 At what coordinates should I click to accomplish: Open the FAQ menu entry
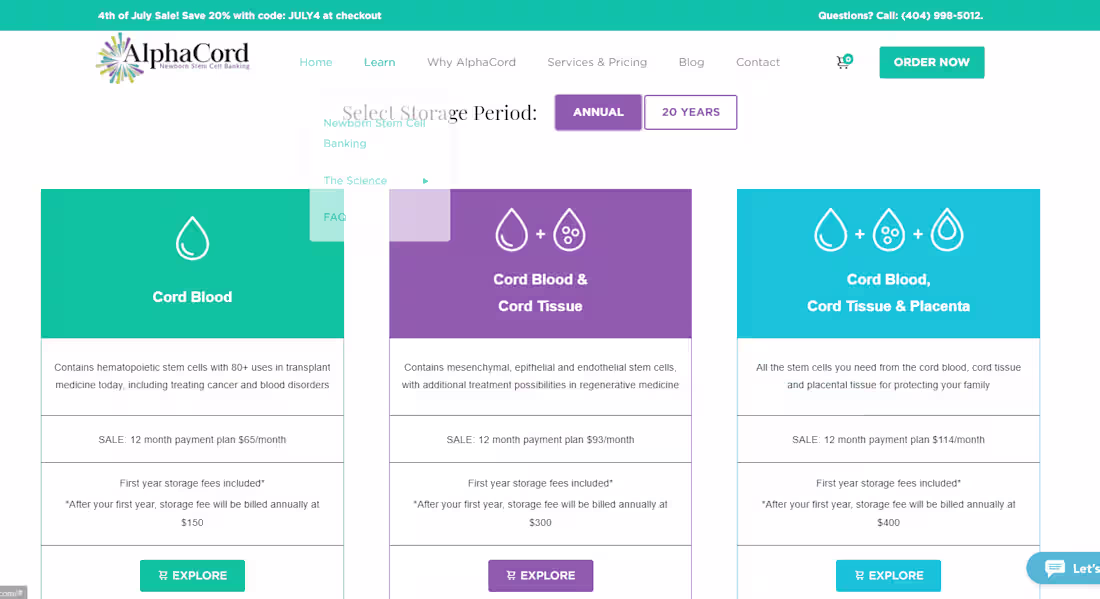tap(334, 216)
